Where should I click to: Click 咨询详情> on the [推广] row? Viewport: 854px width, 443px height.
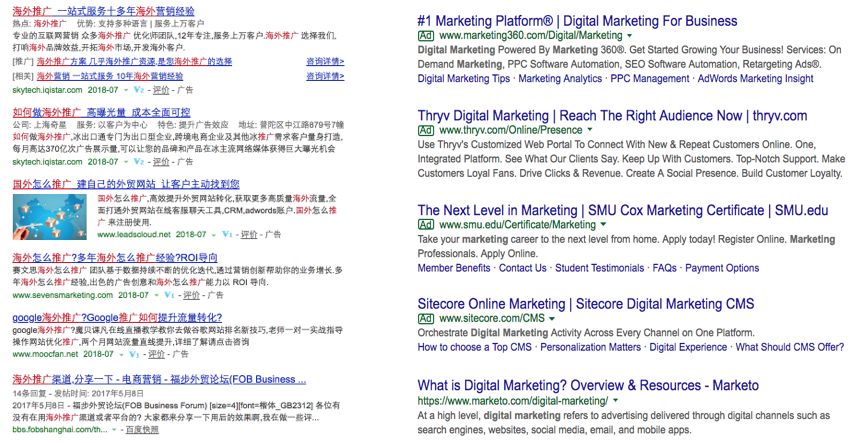point(325,62)
